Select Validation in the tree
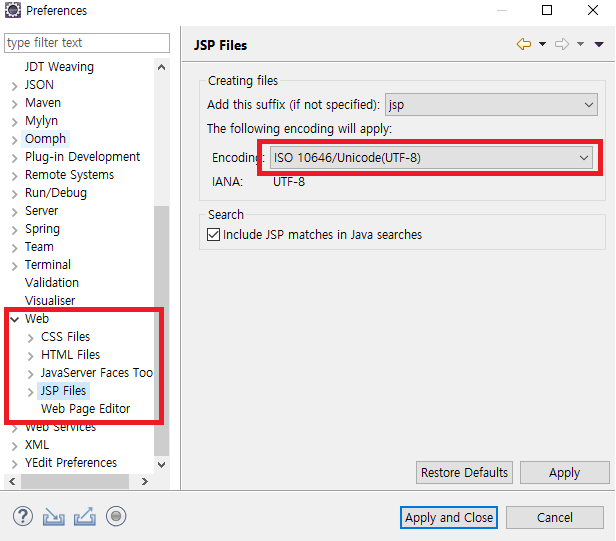Viewport: 616px width, 541px height. 52,282
